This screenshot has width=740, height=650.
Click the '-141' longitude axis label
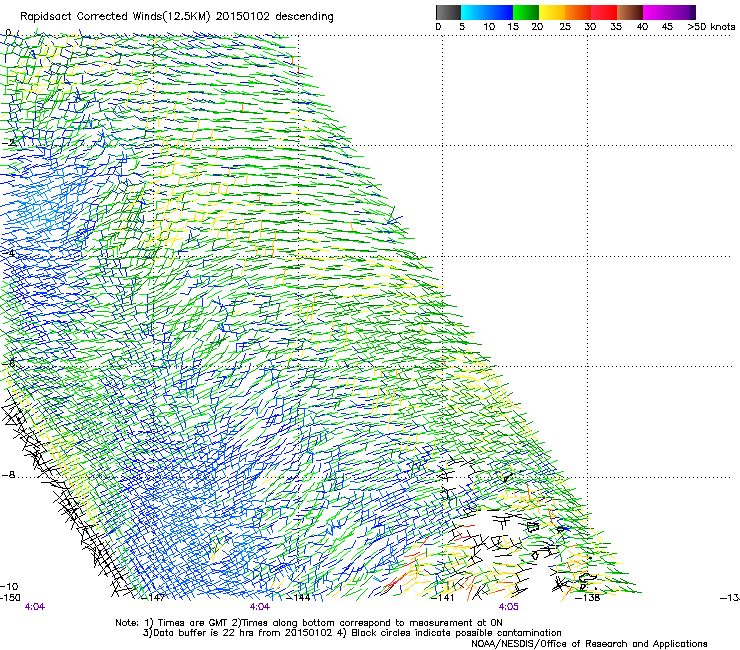(443, 598)
